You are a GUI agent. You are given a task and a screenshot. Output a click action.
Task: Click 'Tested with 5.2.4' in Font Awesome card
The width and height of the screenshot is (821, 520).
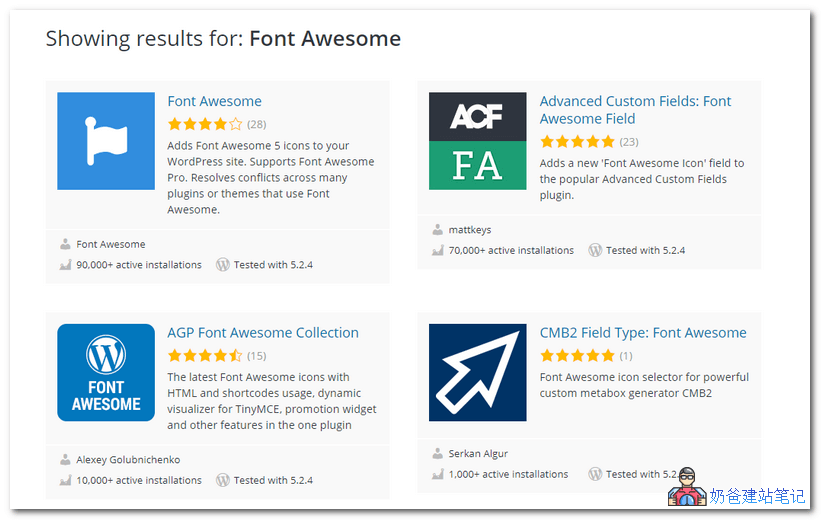click(x=273, y=265)
